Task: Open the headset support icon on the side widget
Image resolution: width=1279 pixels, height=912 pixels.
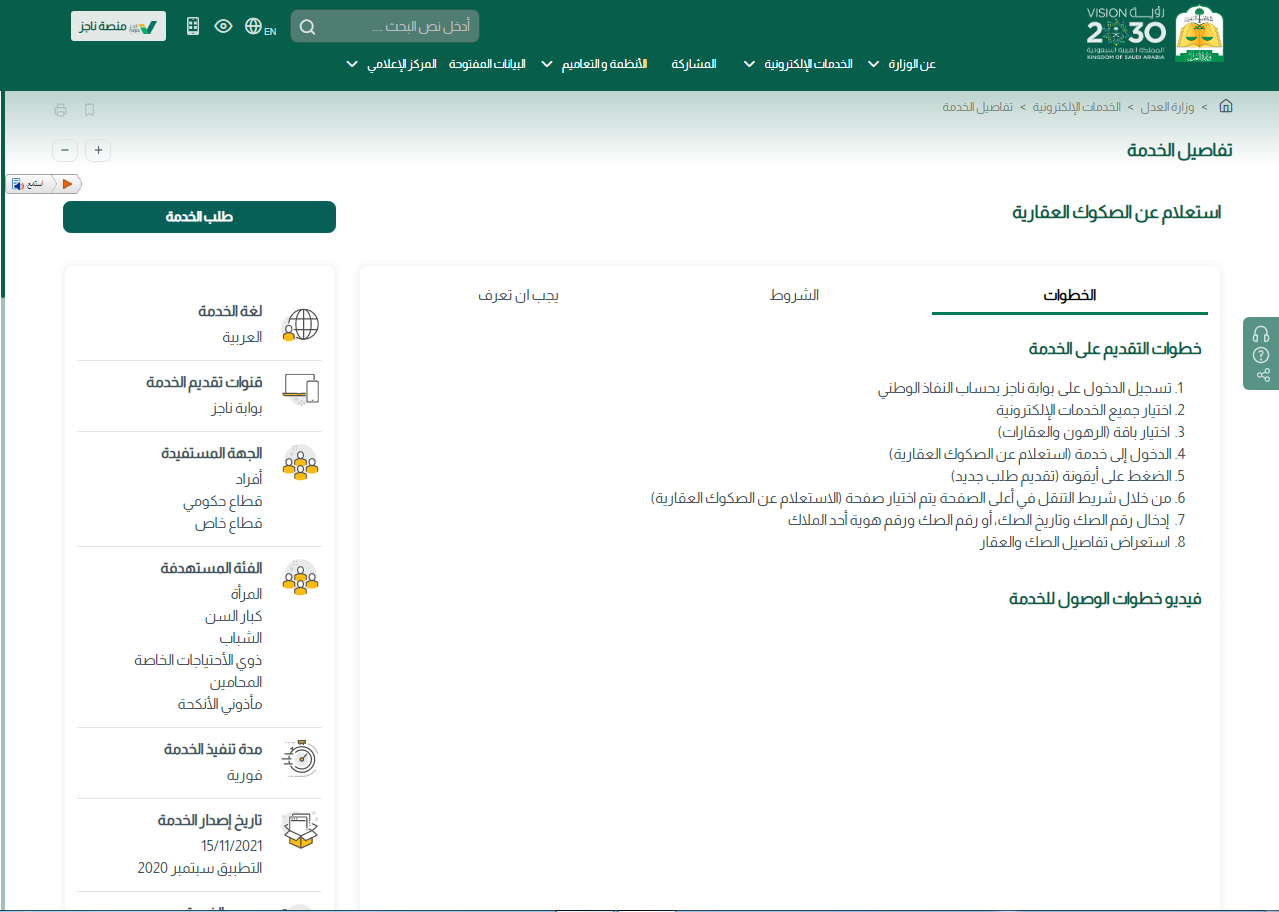Action: 1261,334
